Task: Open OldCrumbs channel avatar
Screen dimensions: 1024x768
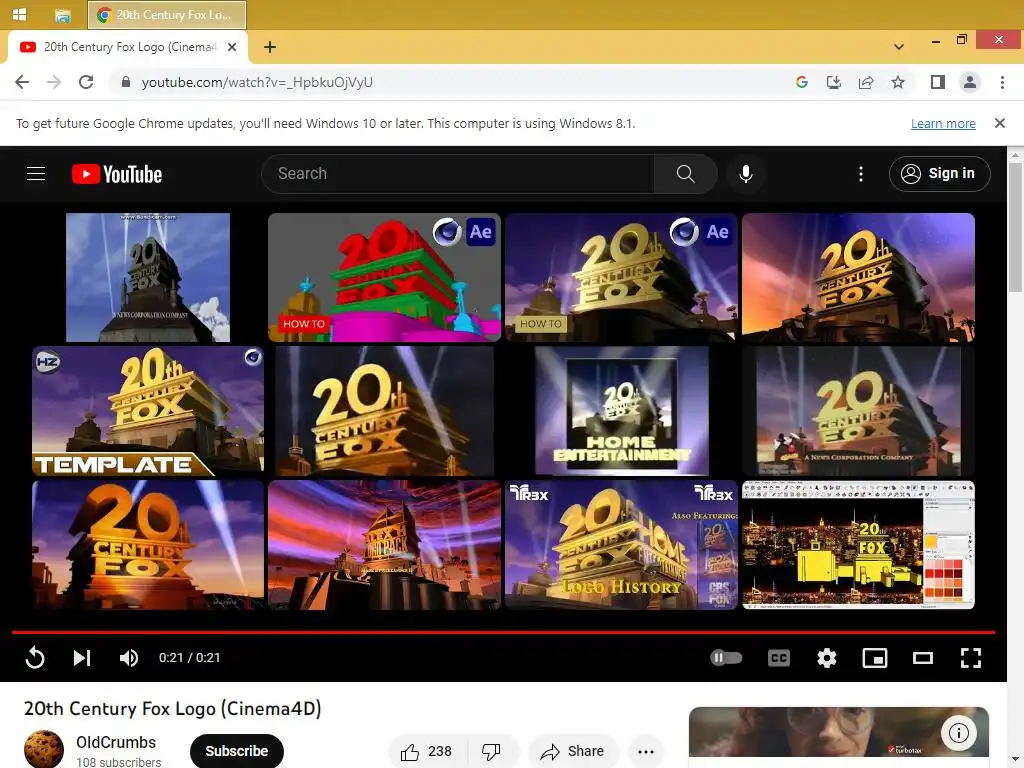Action: click(44, 750)
